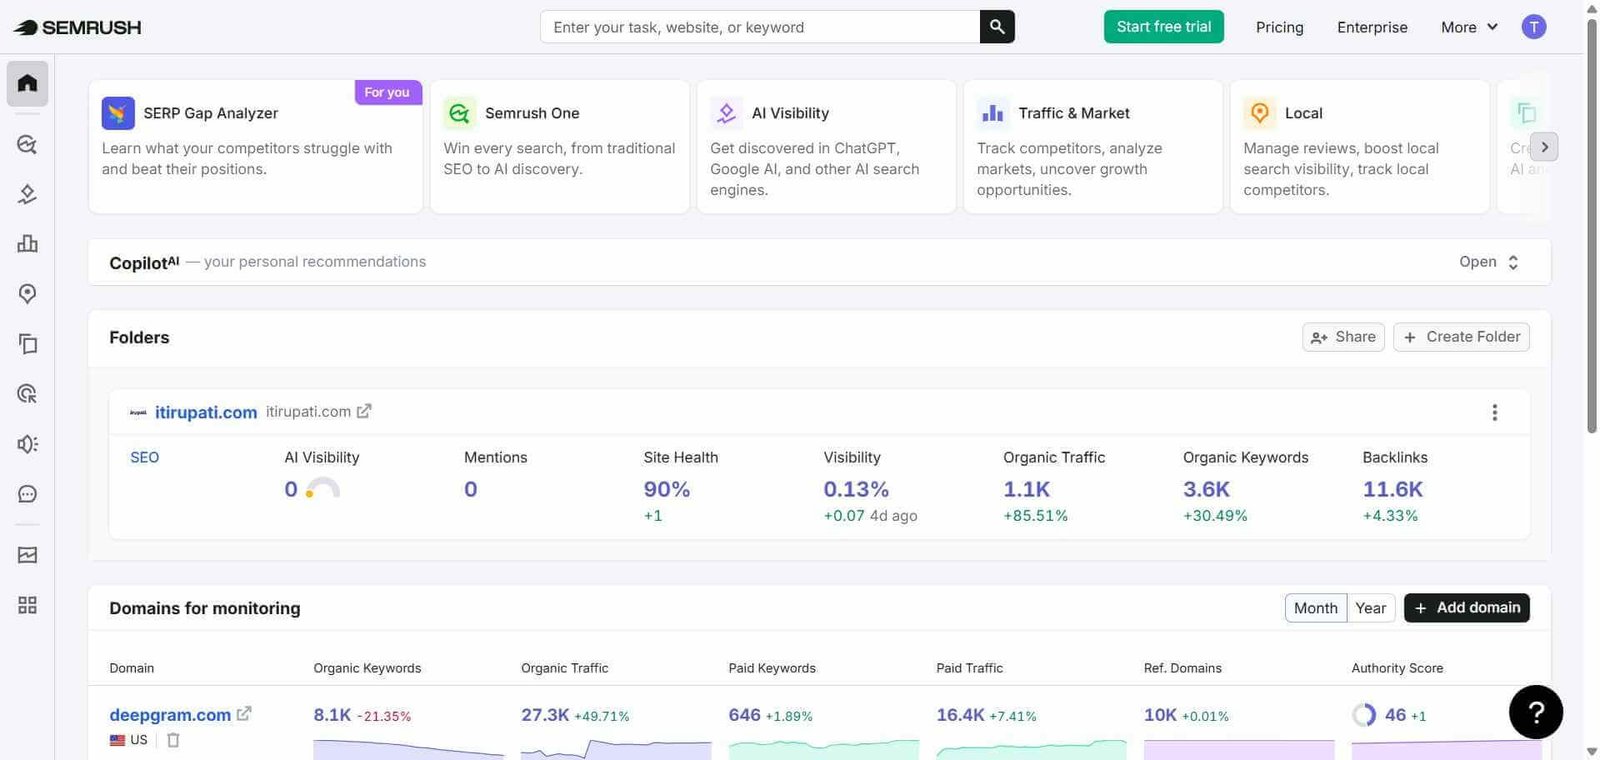Click deepgram.com Organic Keywords 8.1K
This screenshot has width=1600, height=760.
(x=332, y=715)
